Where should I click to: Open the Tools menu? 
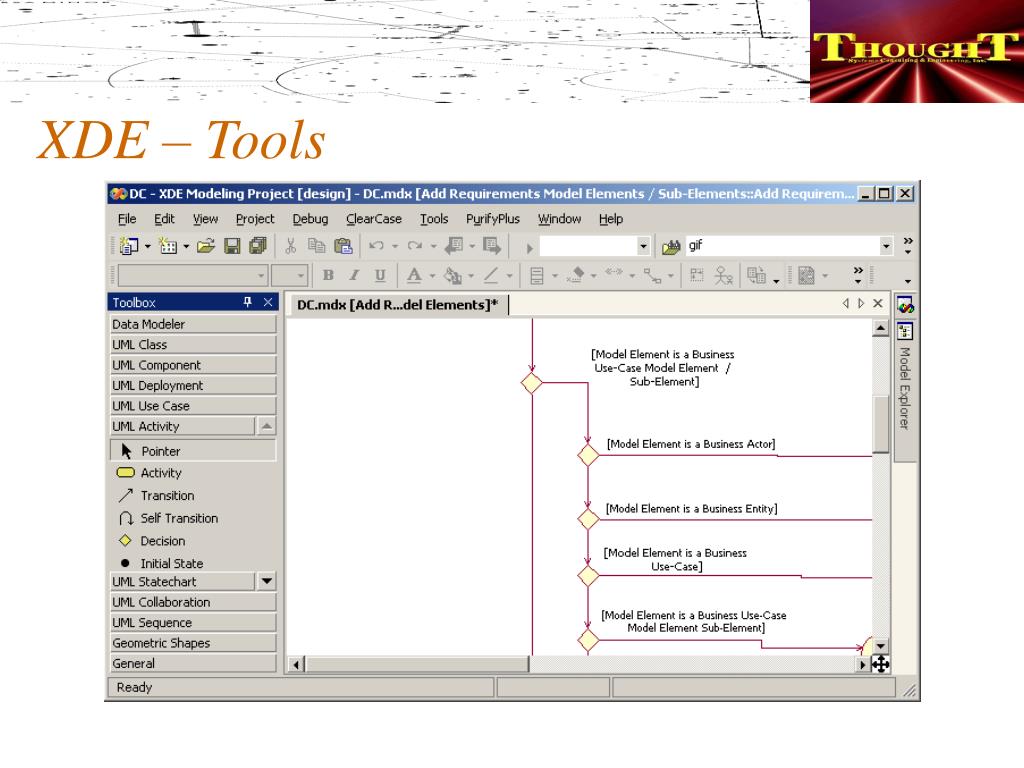point(434,219)
